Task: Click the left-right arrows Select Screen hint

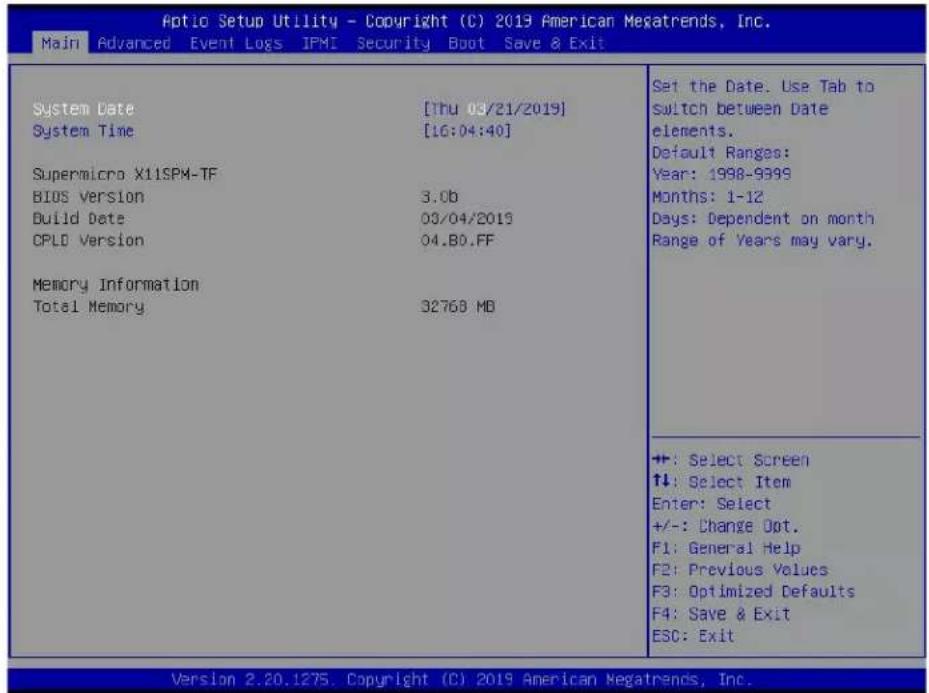Action: click(x=731, y=460)
